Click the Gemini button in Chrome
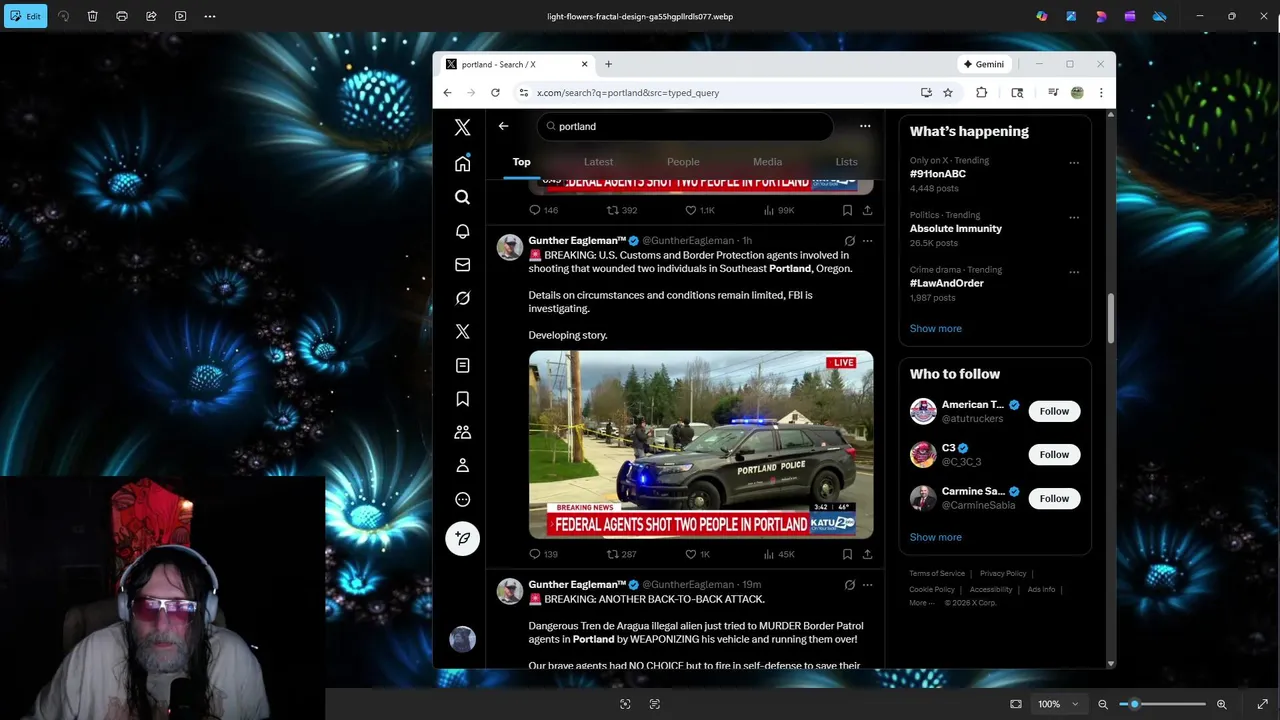Viewport: 1280px width, 720px height. (984, 64)
